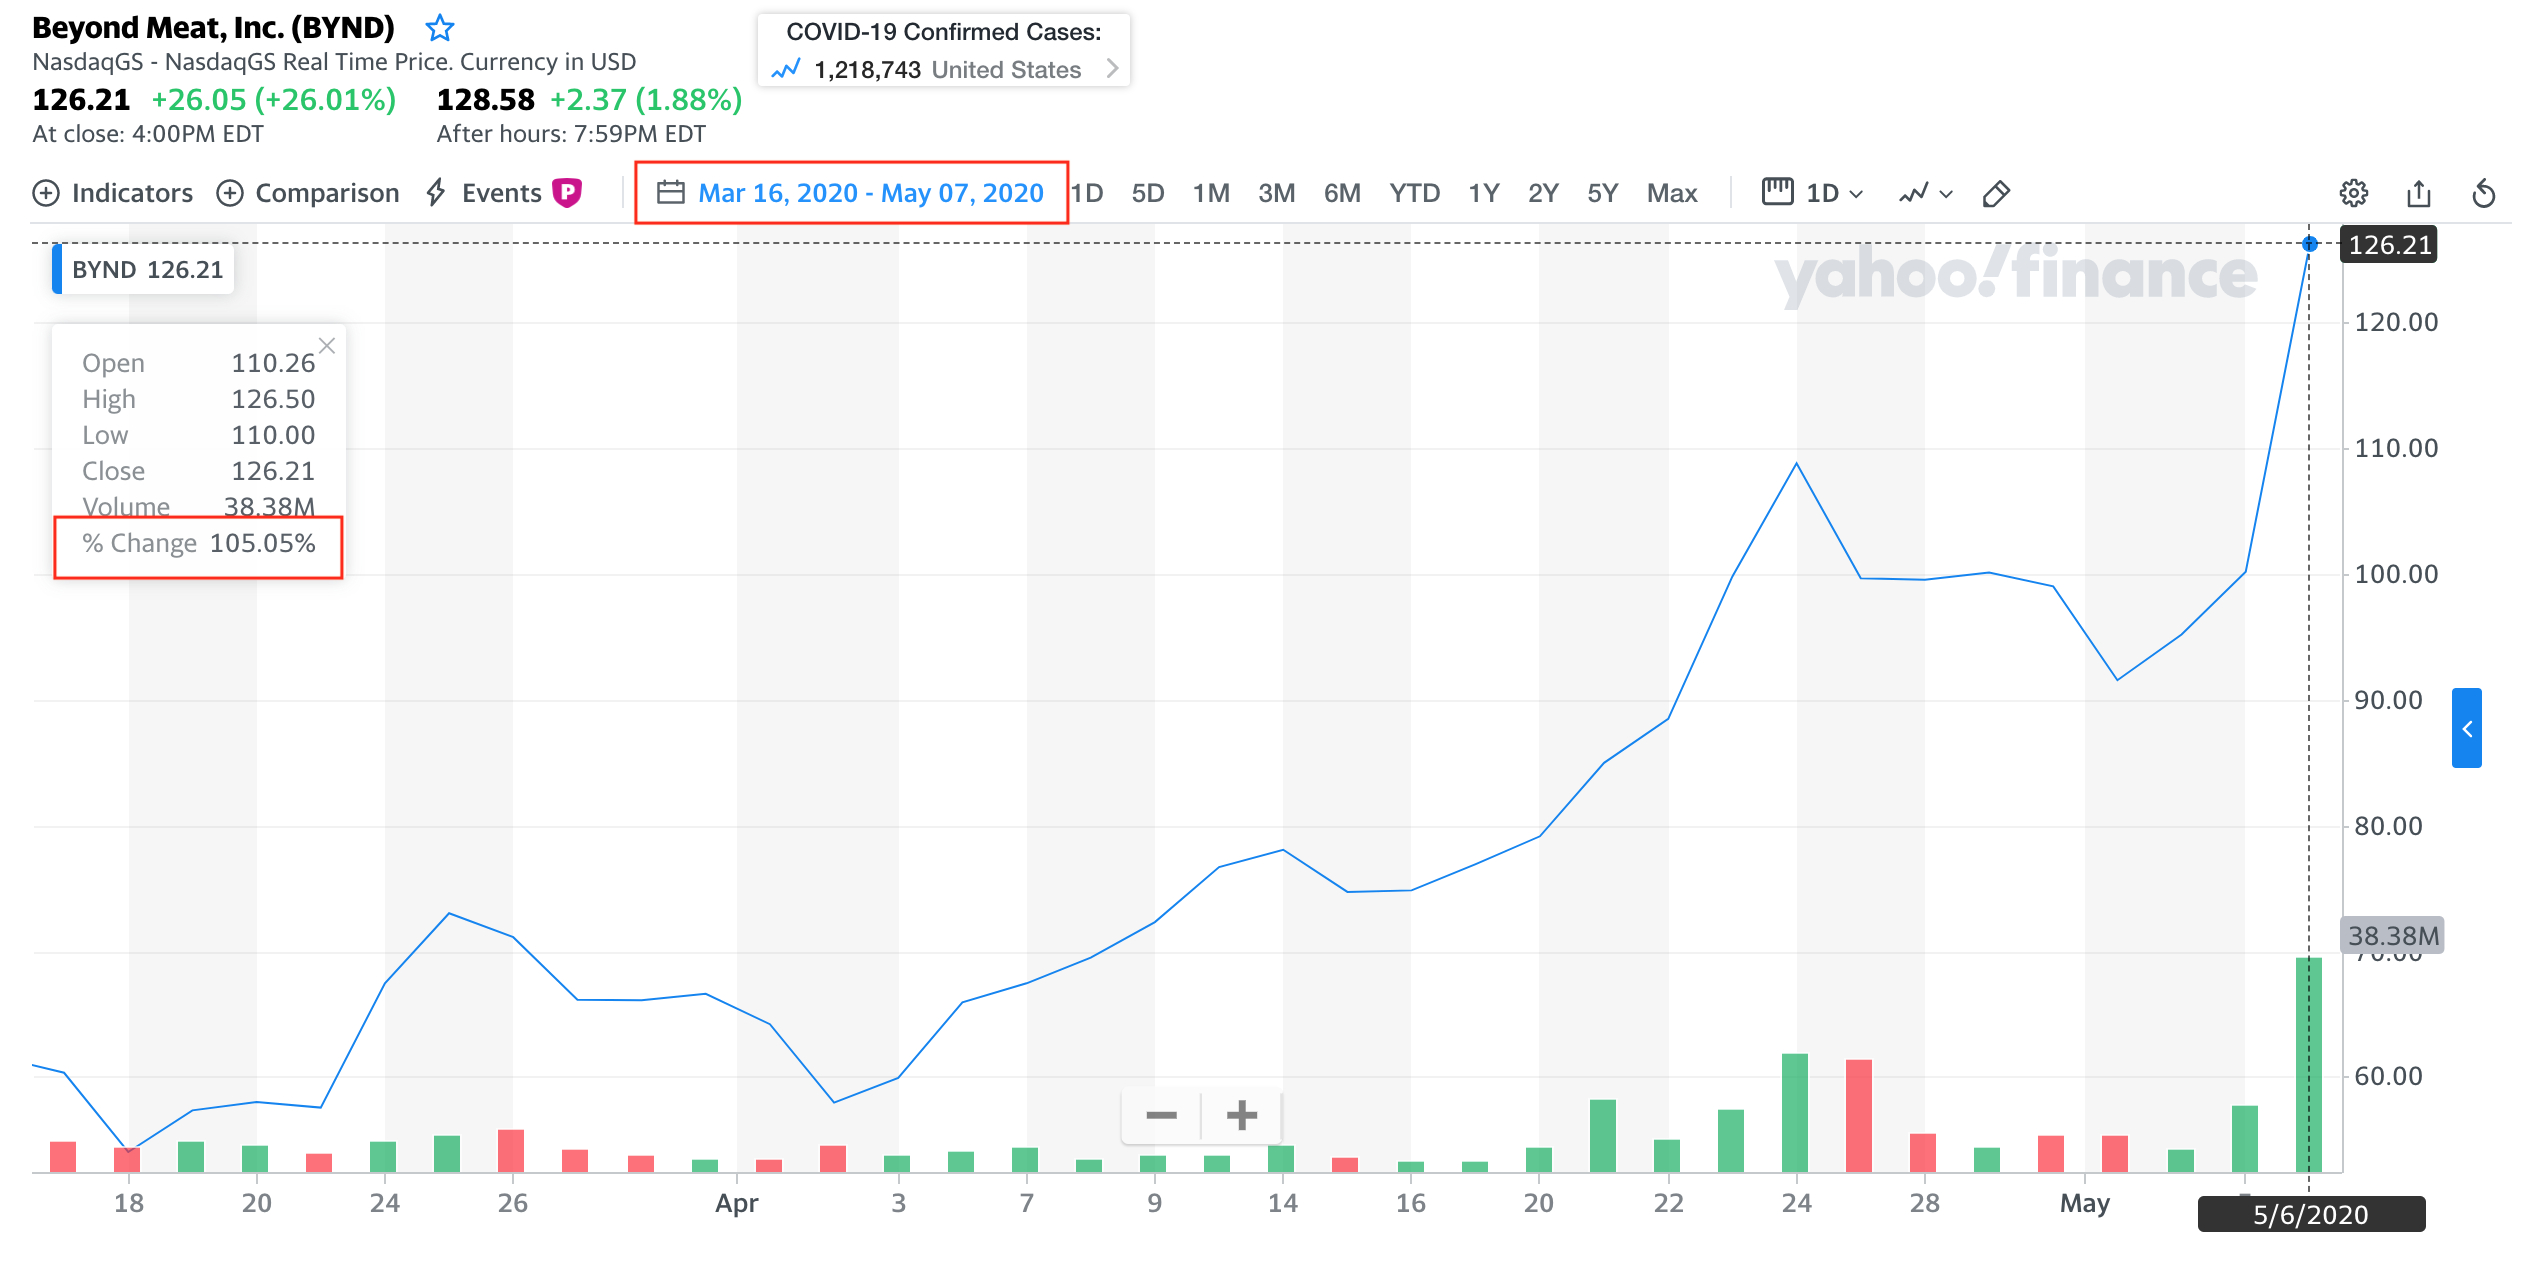Click the 5/6/2020 date axis label

click(x=2311, y=1214)
